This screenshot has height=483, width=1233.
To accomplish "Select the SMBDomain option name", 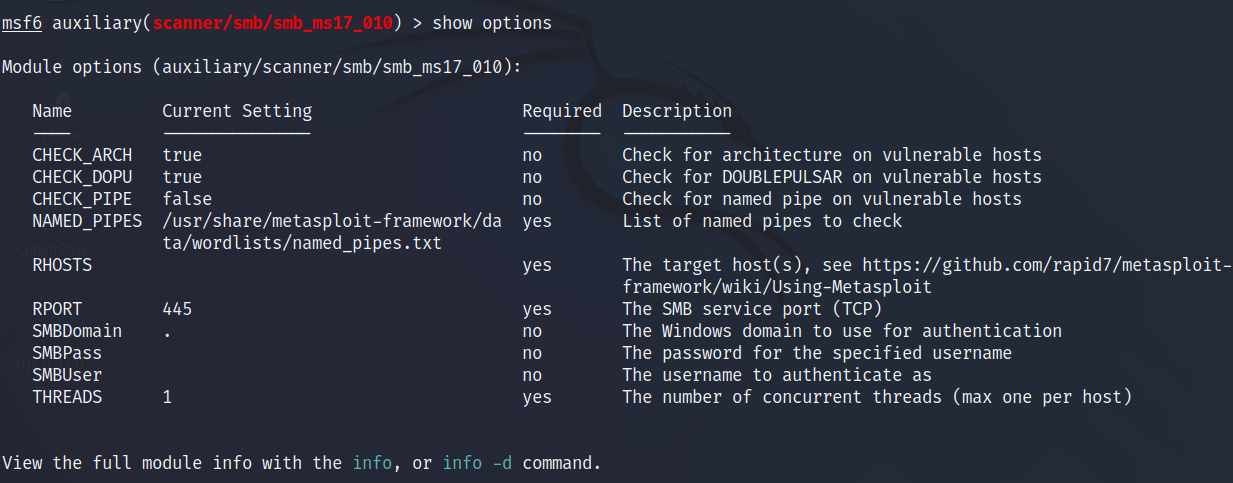I will pyautogui.click(x=77, y=331).
